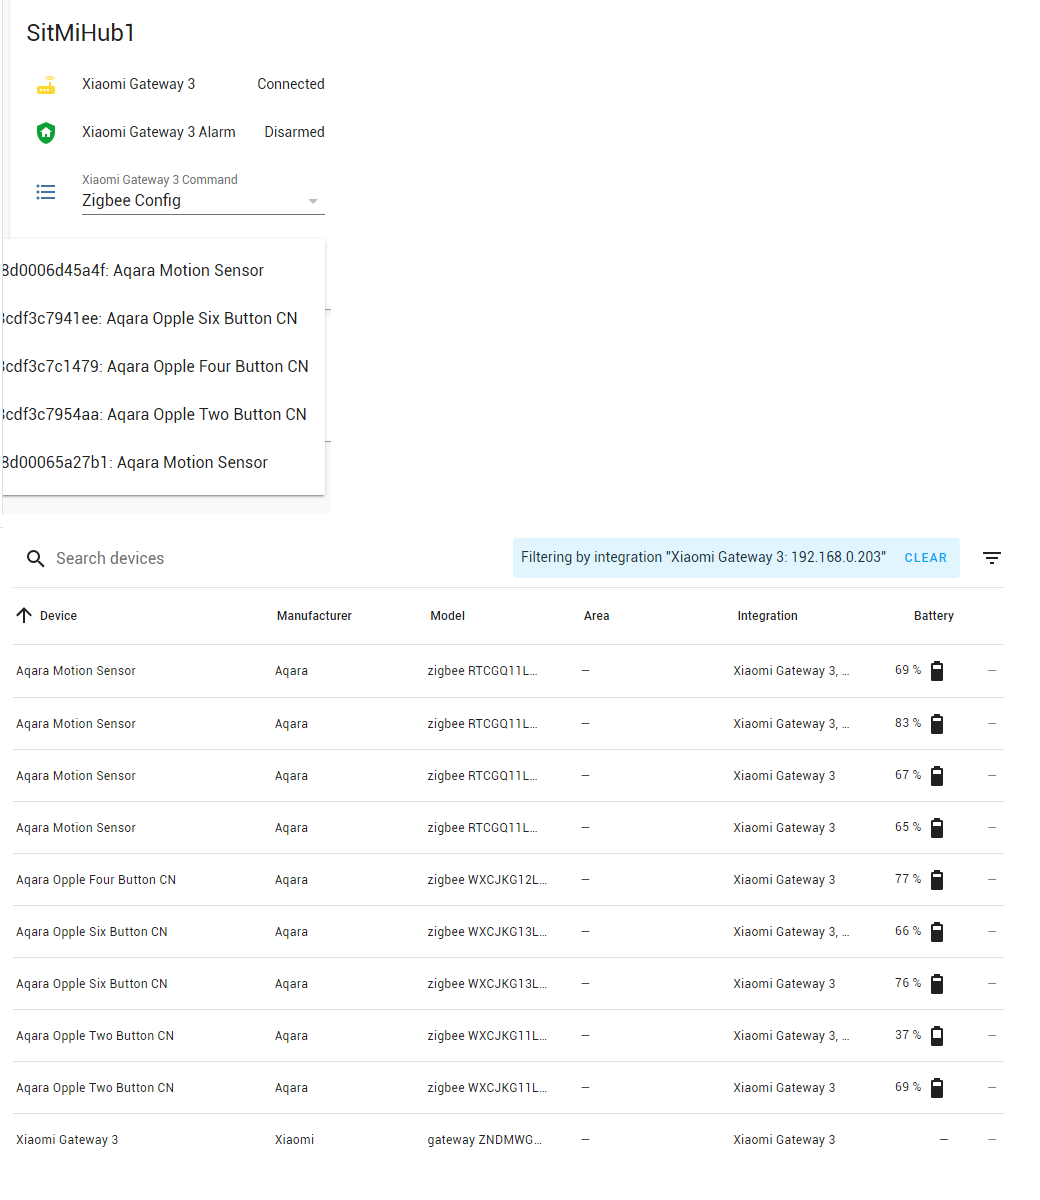Click the battery icon showing 76 %
Viewport: 1040px width, 1200px height.
(937, 984)
